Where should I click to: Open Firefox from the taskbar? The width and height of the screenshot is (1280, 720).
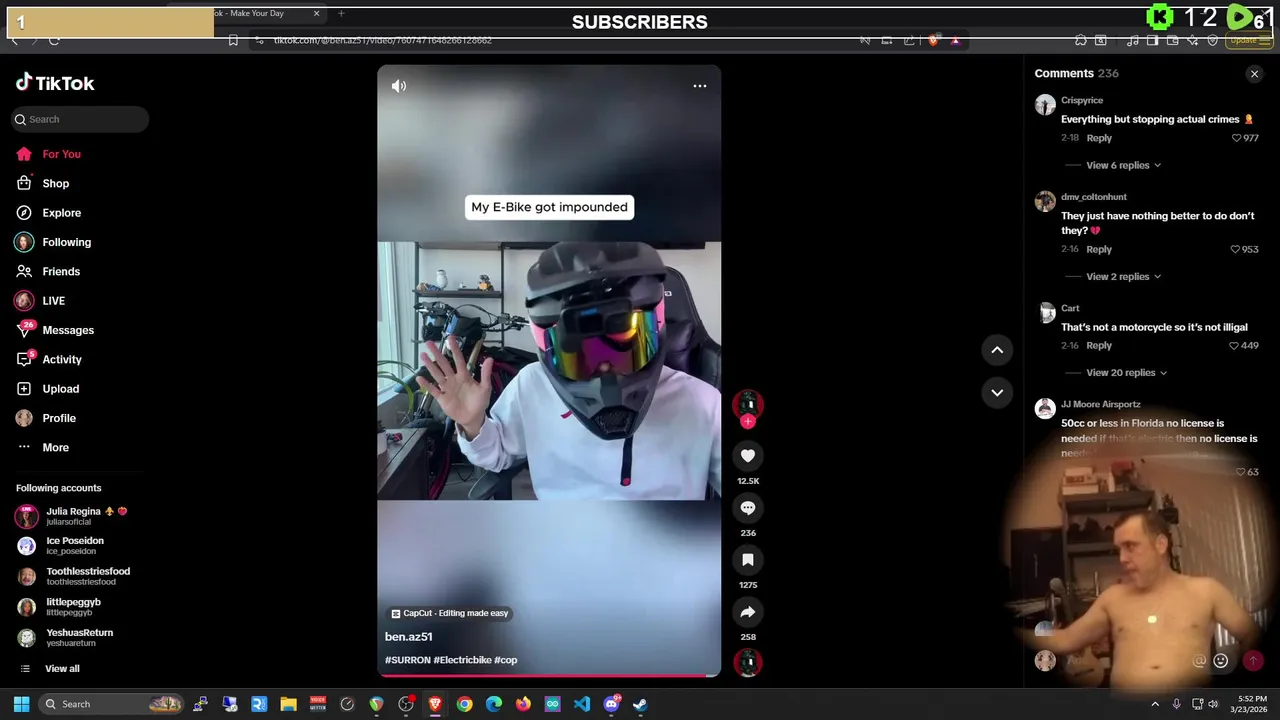(x=523, y=704)
